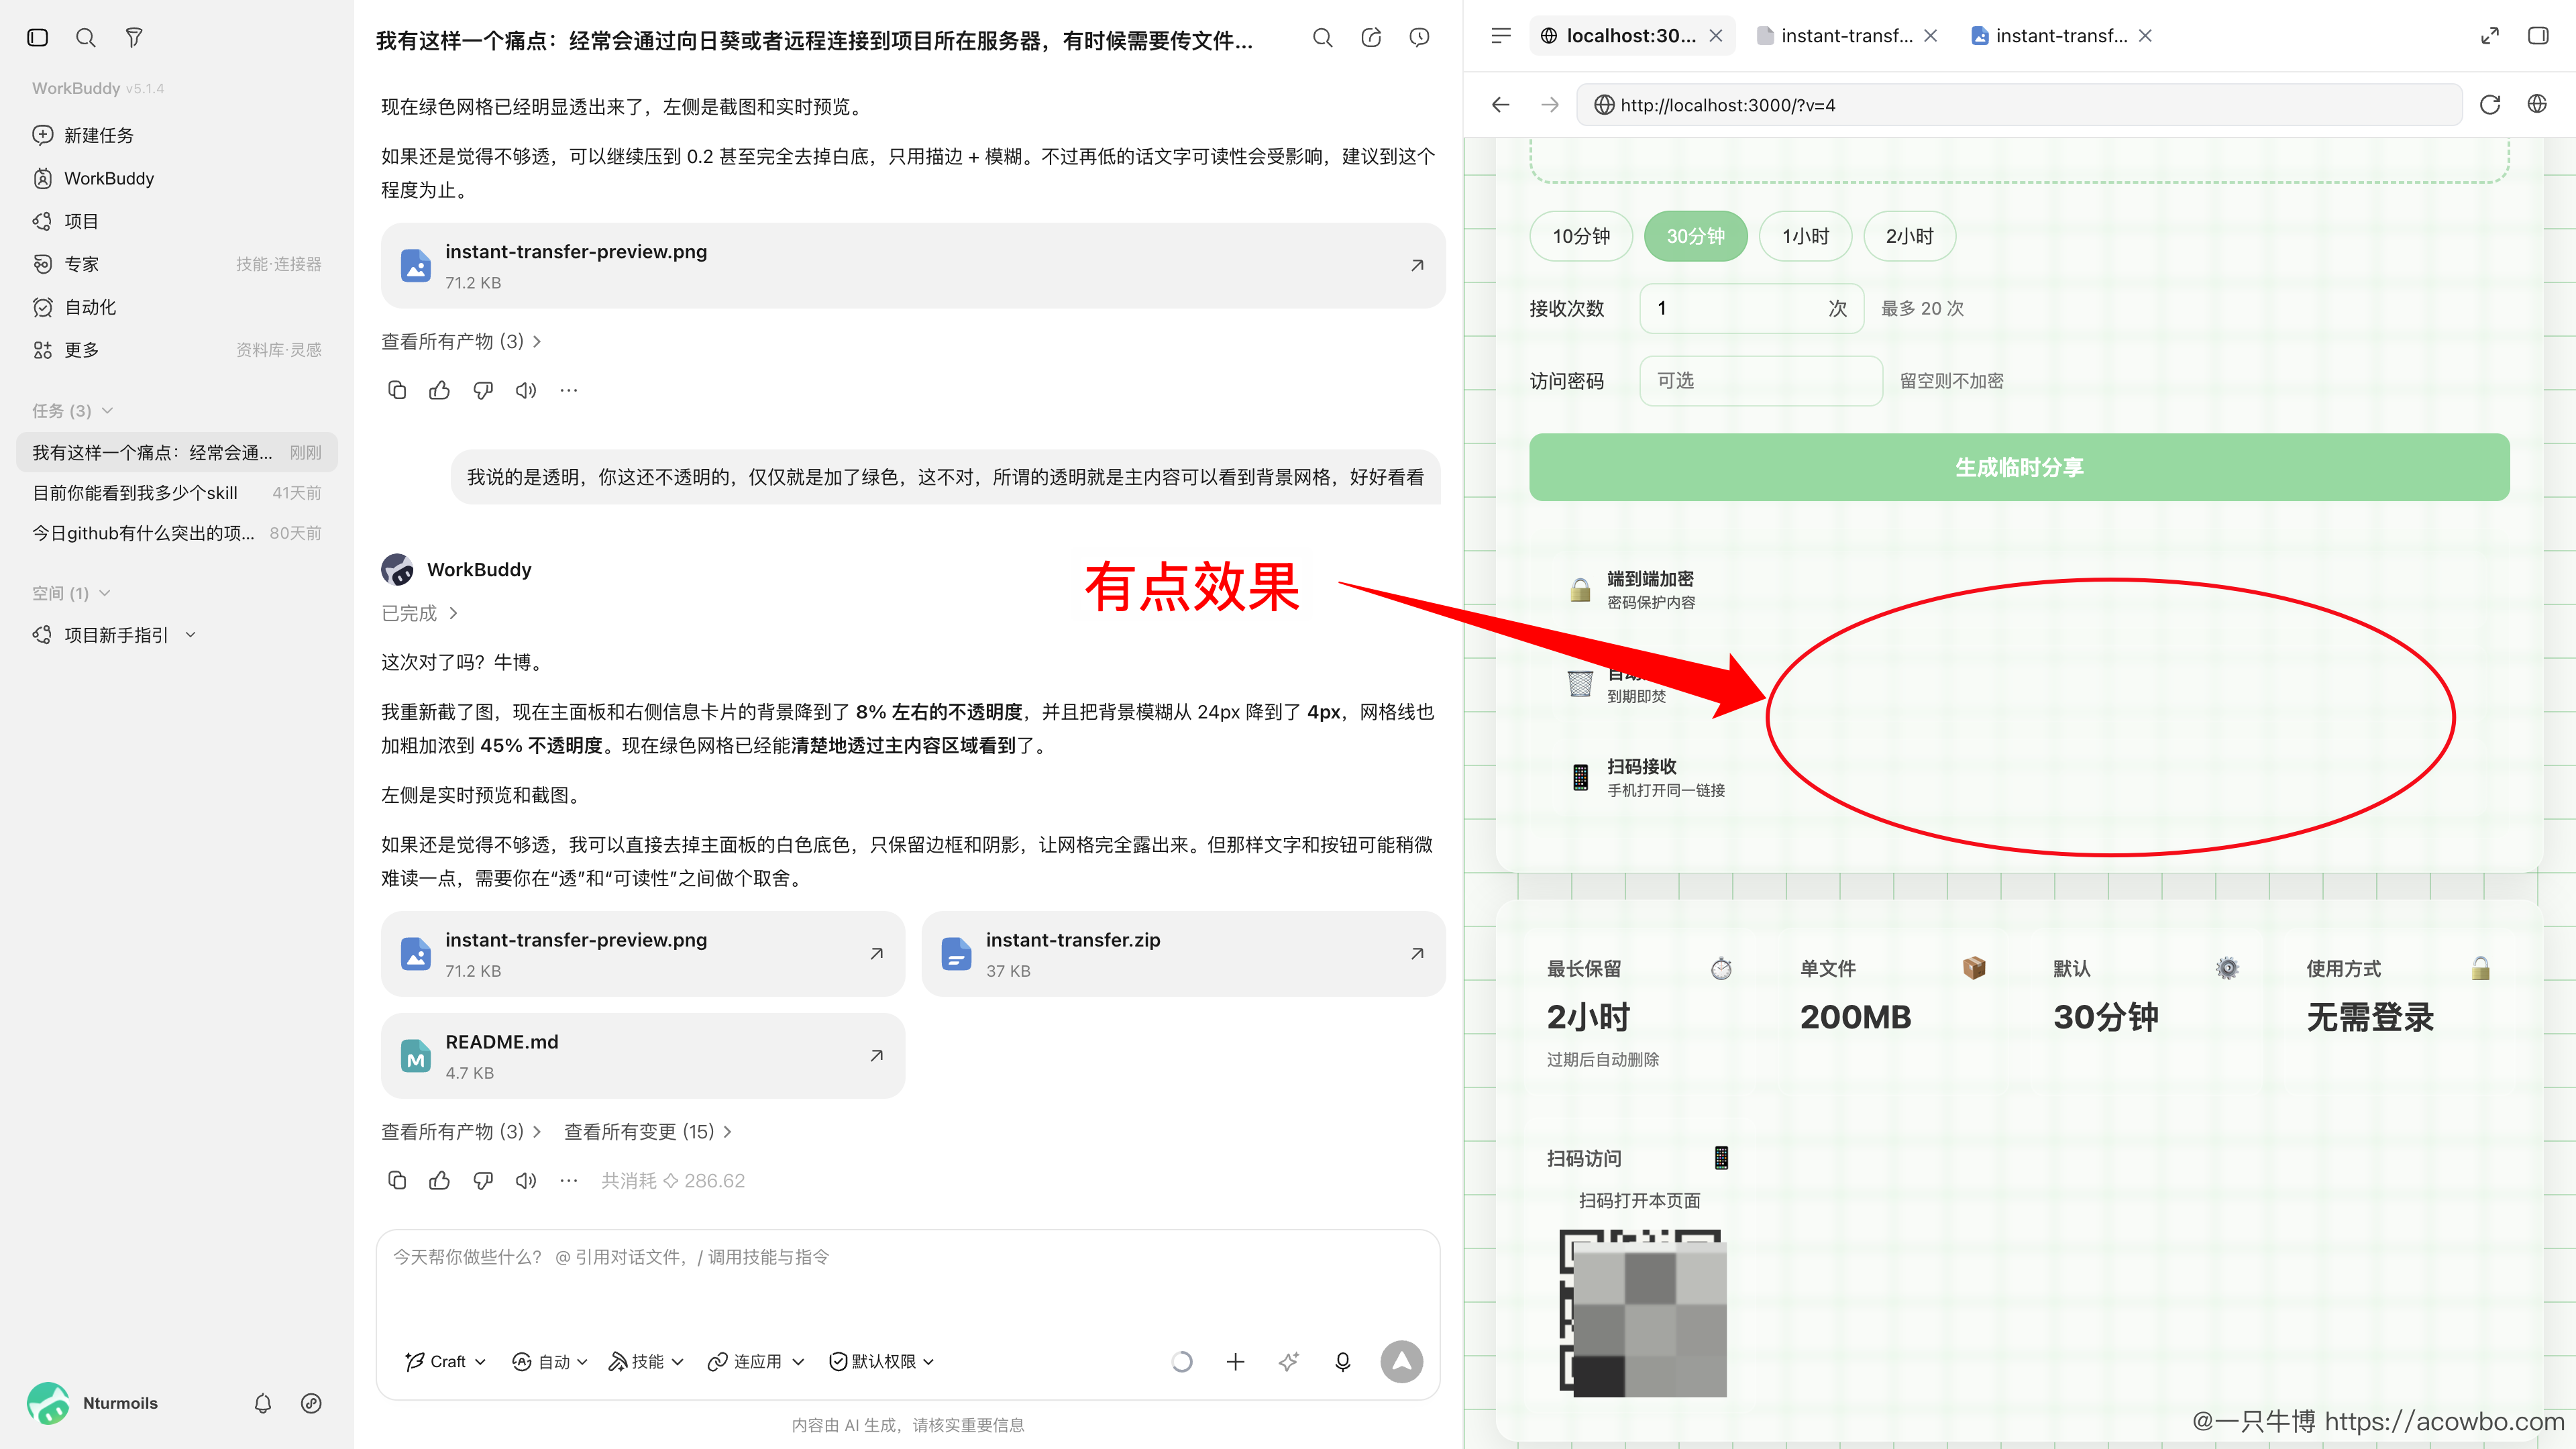Select 2小时 expiry option
The image size is (2576, 1449).
pyautogui.click(x=1909, y=236)
